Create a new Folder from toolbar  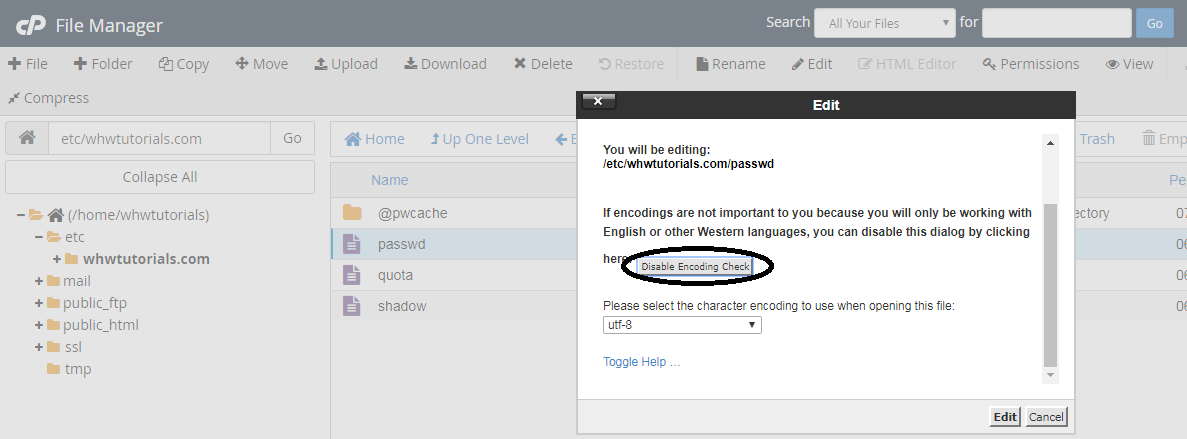(103, 64)
